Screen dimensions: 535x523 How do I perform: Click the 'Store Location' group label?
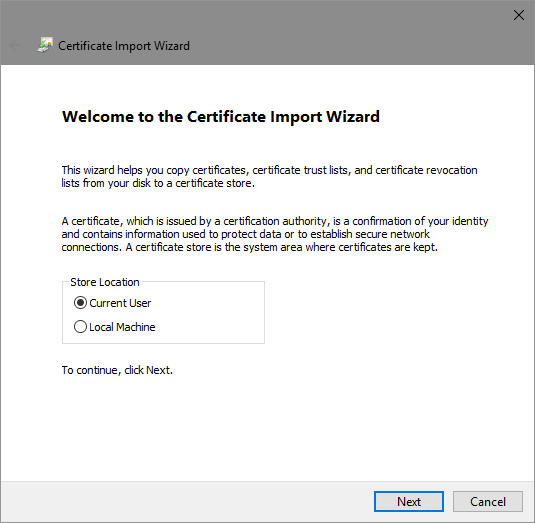105,282
